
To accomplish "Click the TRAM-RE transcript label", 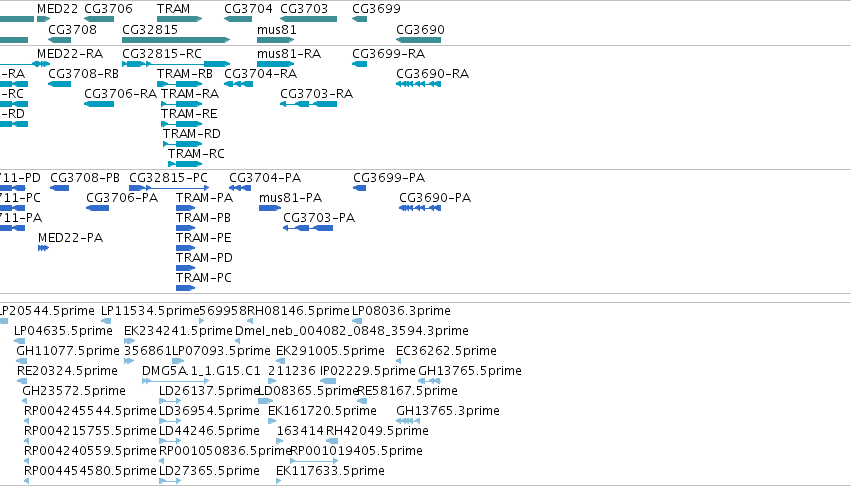I will 189,114.
